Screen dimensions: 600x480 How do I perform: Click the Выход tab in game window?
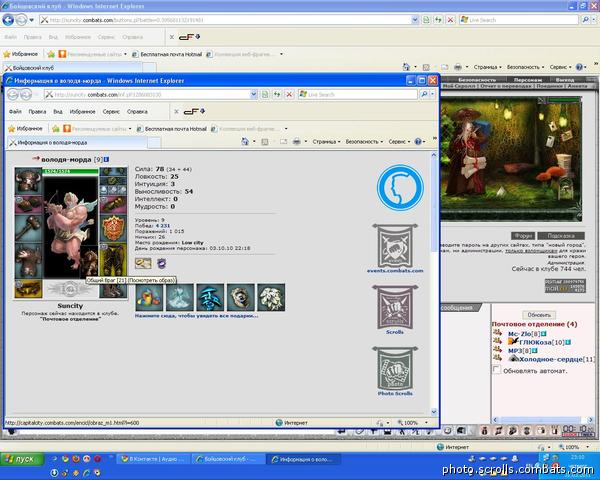[565, 80]
